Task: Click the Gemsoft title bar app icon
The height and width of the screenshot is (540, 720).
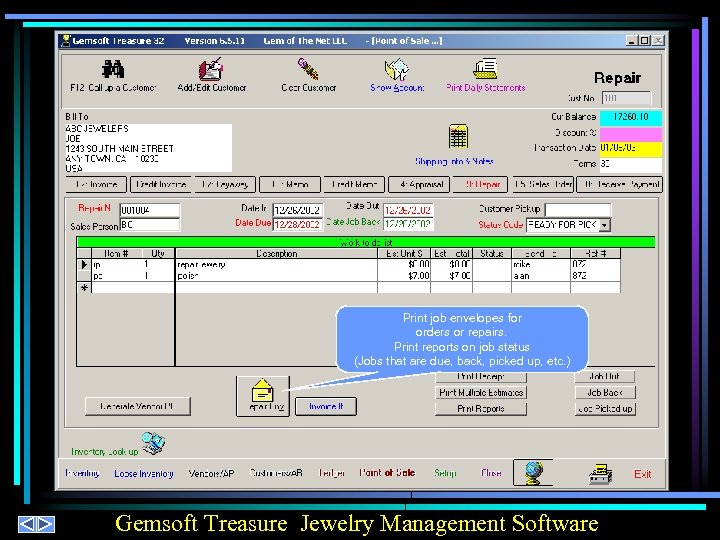Action: (66, 40)
